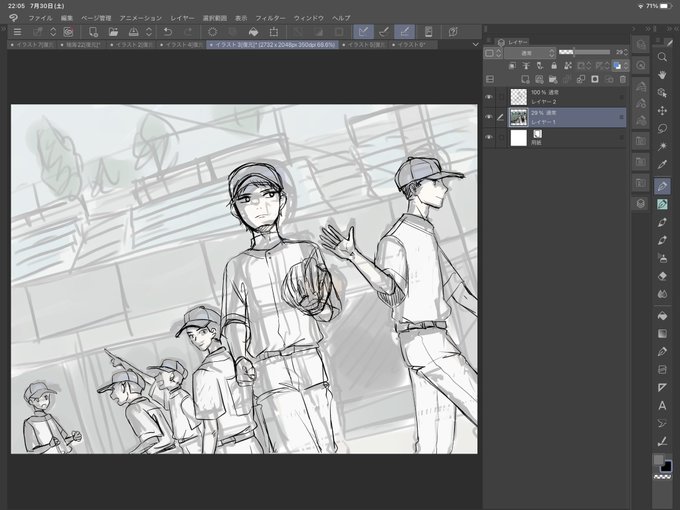The width and height of the screenshot is (680, 510).
Task: Select the Hand move tool
Action: (662, 75)
